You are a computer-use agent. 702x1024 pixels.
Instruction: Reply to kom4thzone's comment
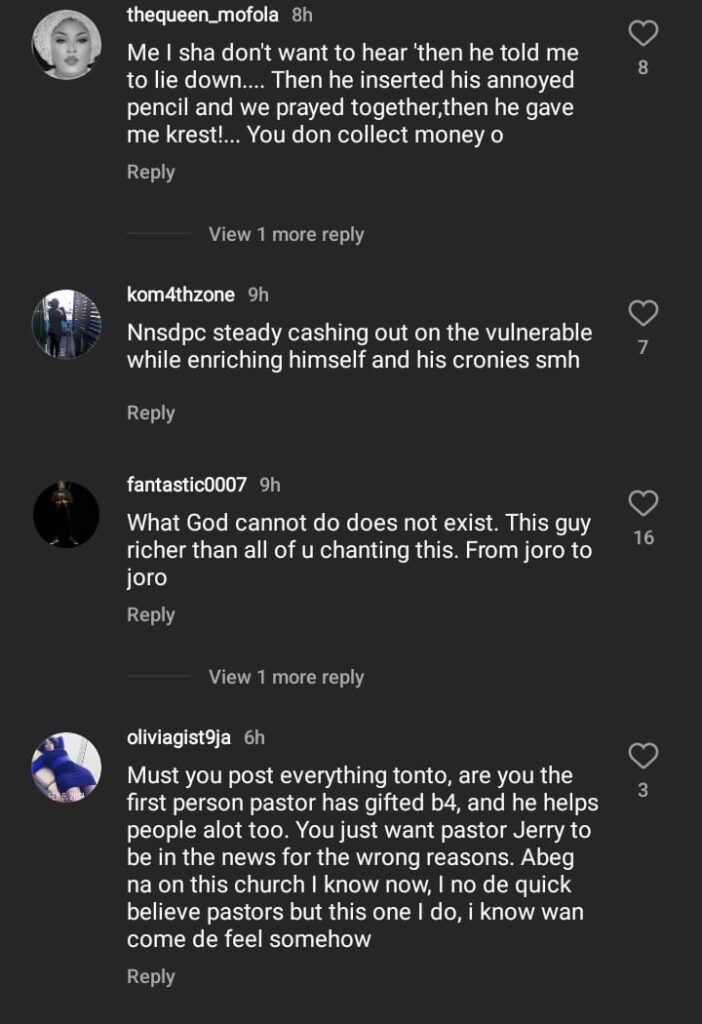(151, 412)
